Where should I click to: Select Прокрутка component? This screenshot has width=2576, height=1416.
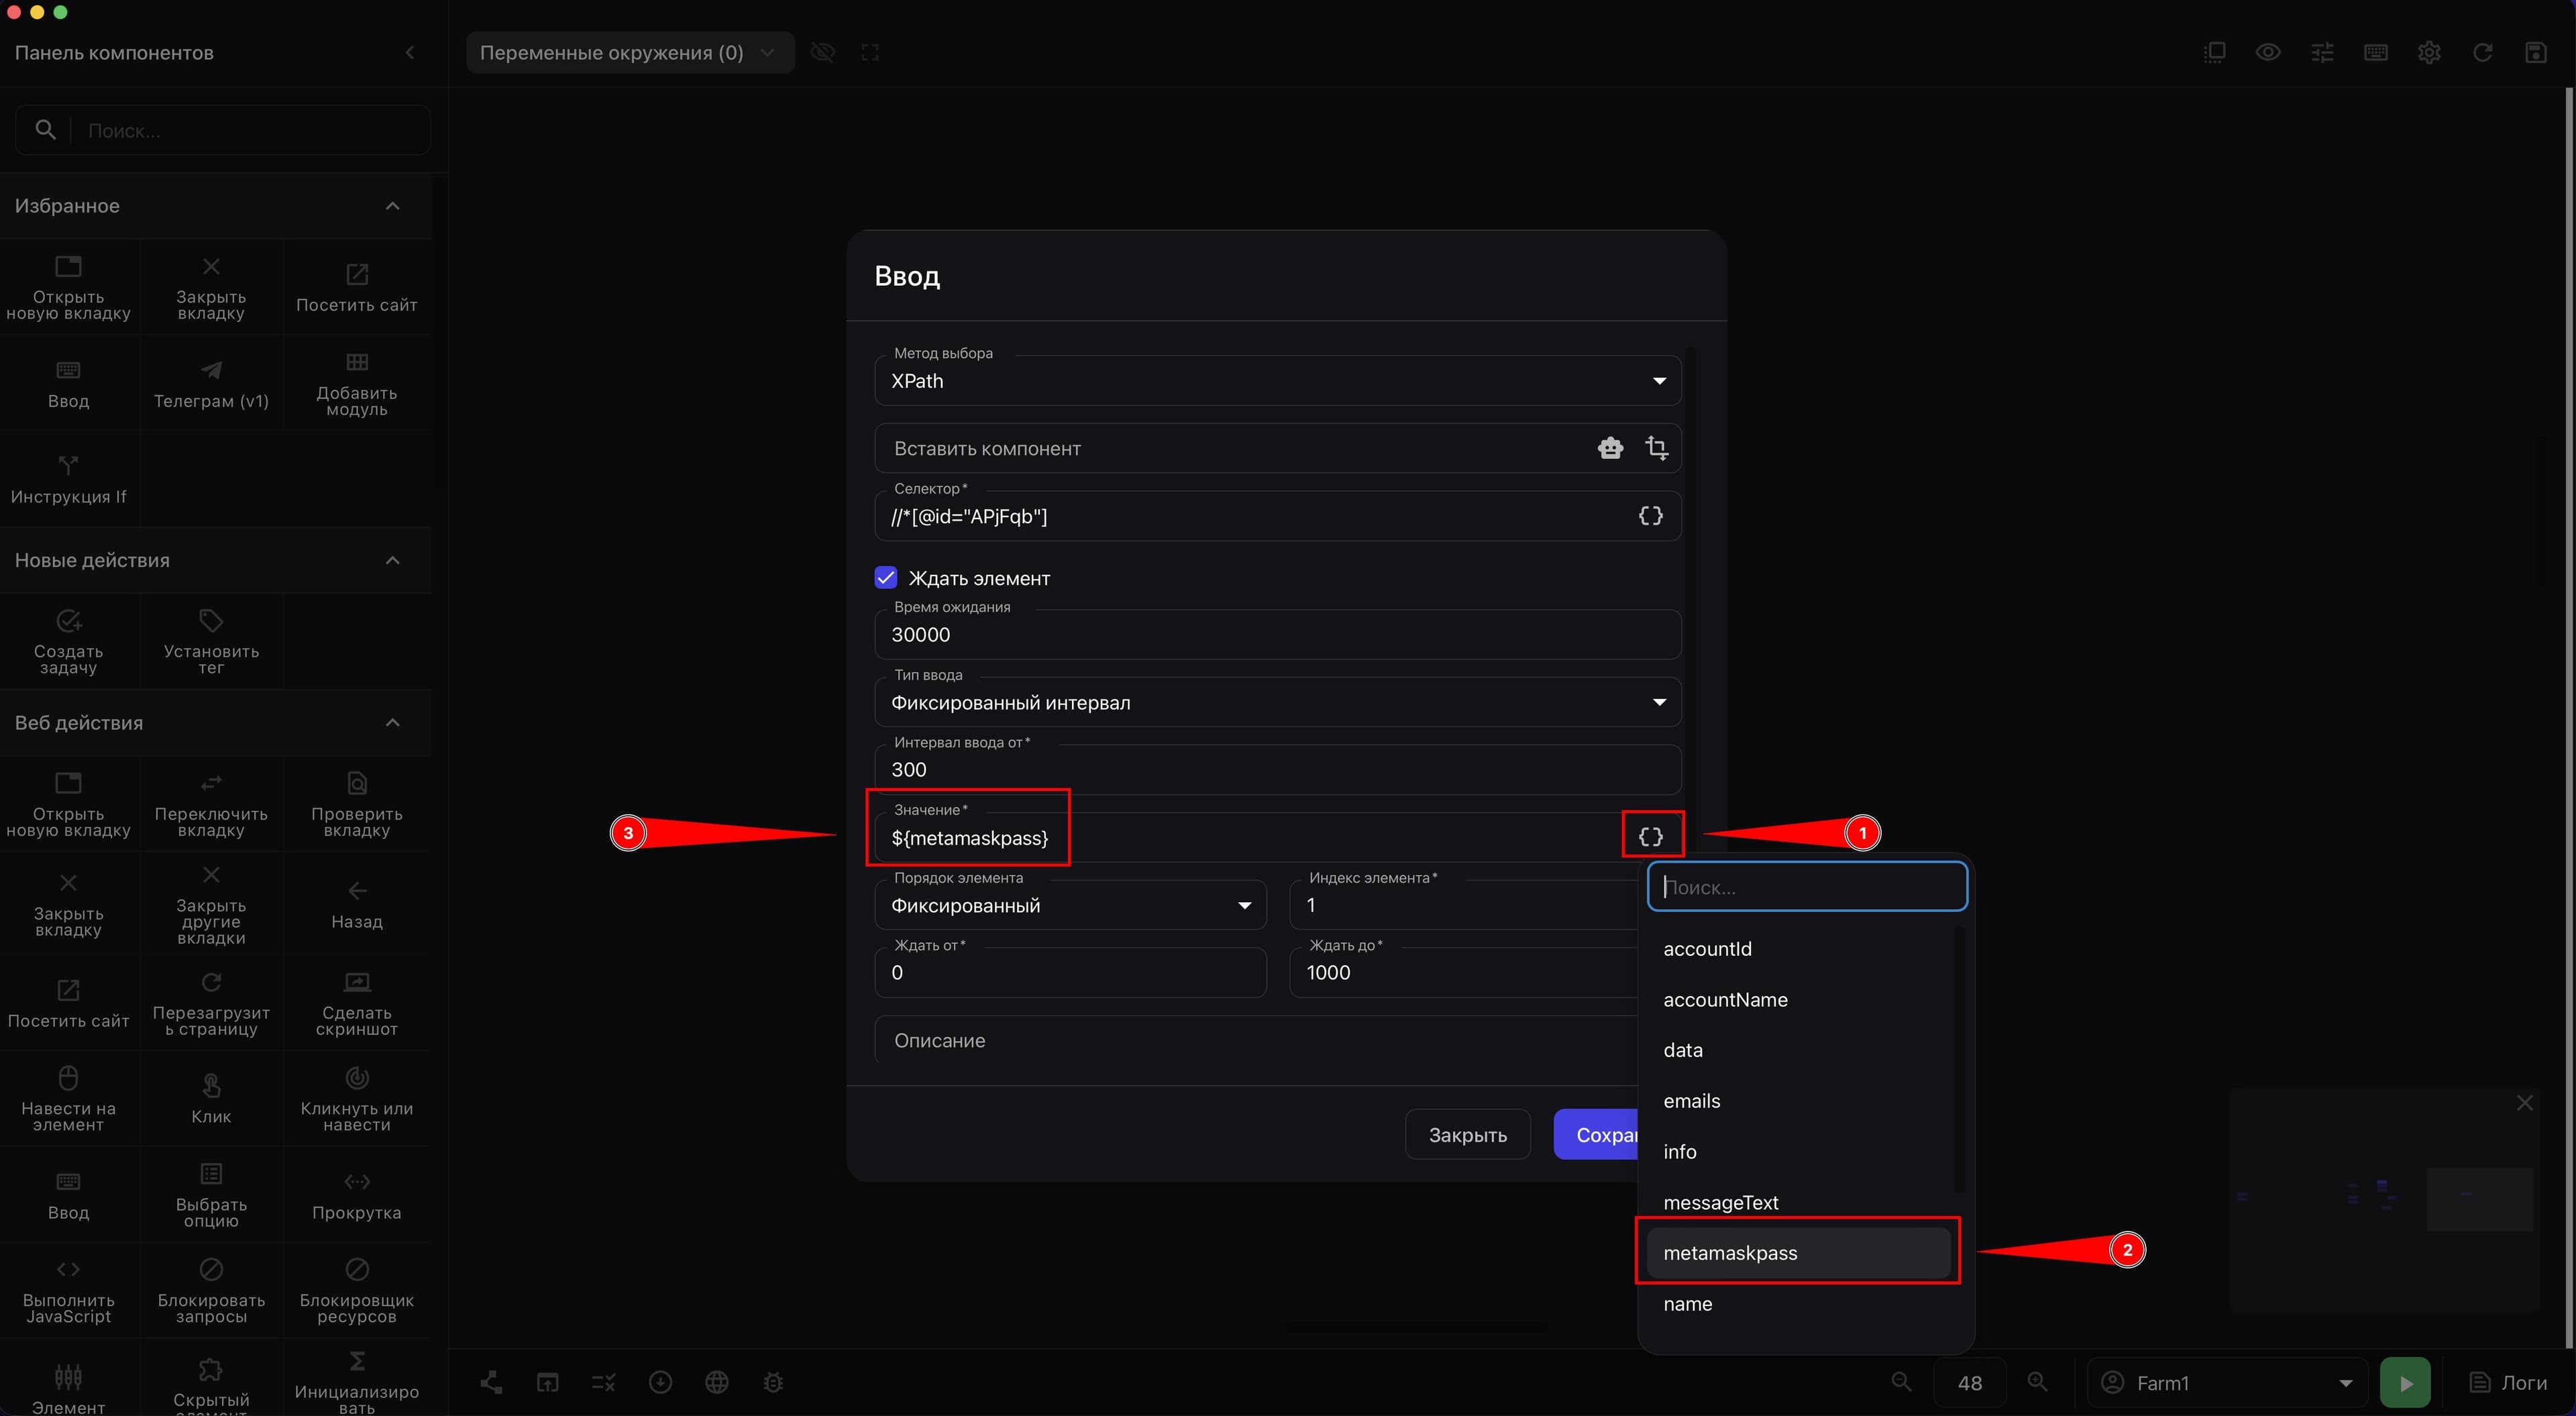point(357,1195)
